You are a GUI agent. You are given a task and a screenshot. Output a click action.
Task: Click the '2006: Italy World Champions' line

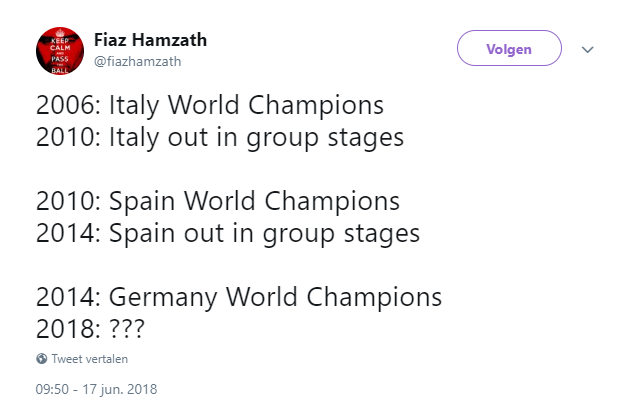[x=210, y=105]
